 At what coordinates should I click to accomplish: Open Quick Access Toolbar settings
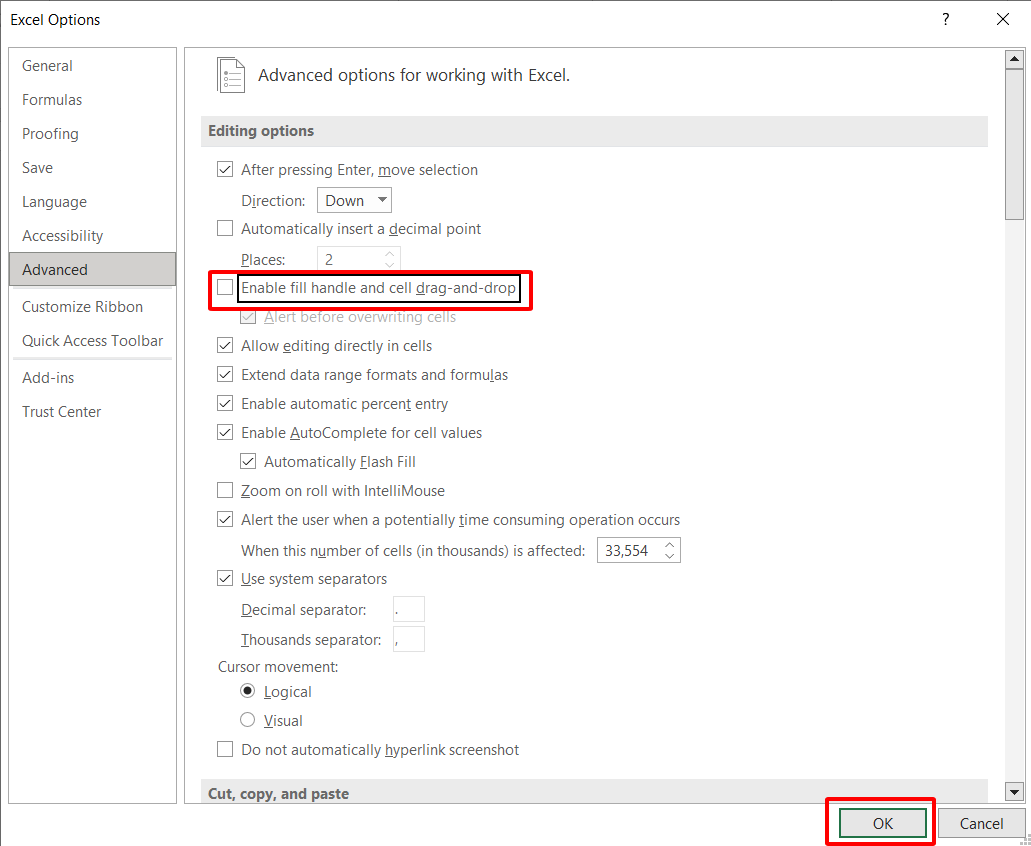click(x=92, y=341)
